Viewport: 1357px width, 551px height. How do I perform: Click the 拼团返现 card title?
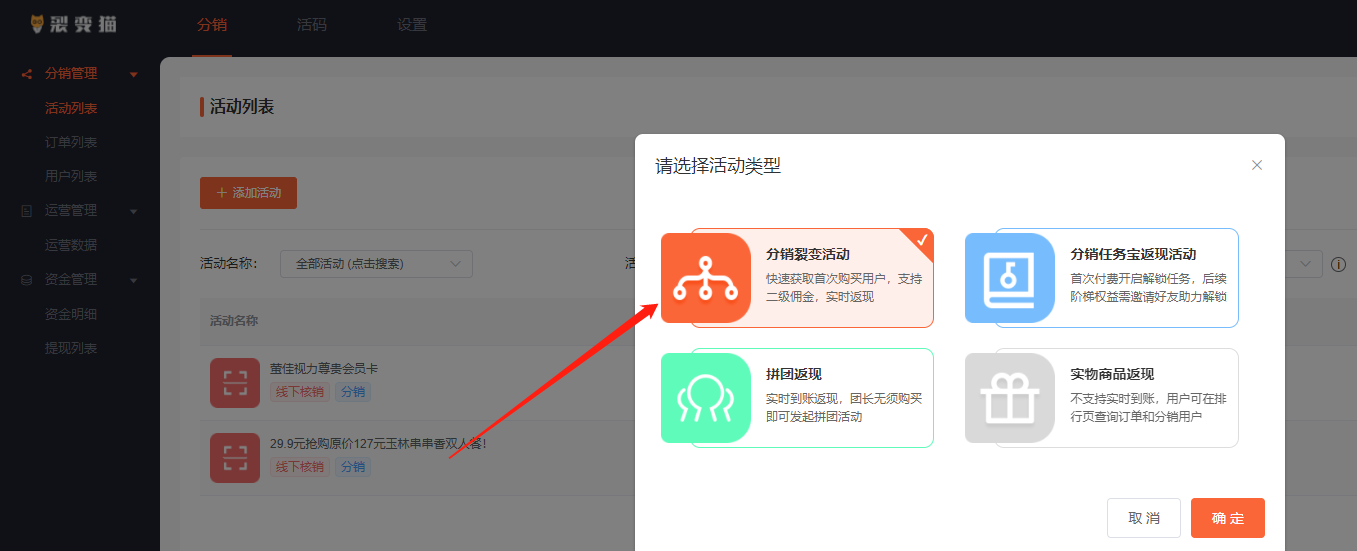click(794, 375)
